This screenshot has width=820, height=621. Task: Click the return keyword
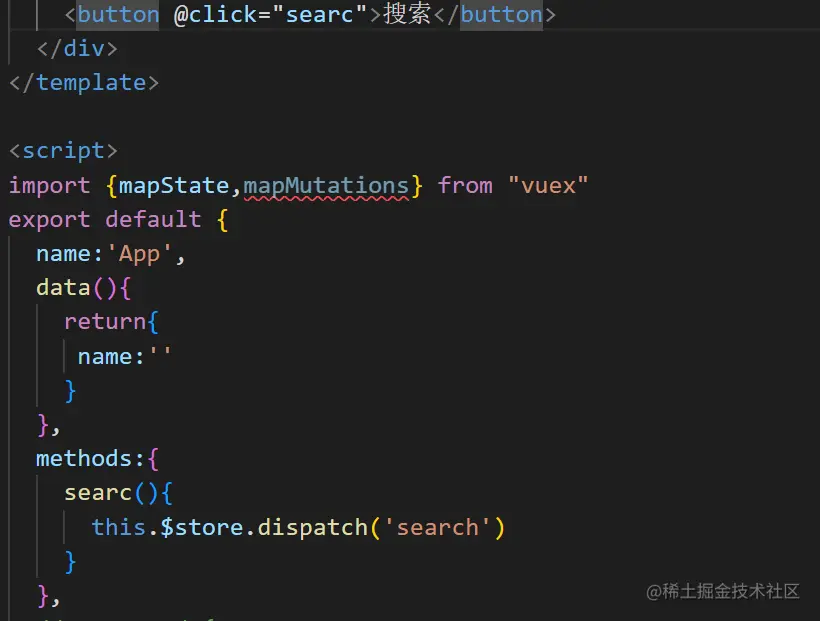[x=105, y=322]
